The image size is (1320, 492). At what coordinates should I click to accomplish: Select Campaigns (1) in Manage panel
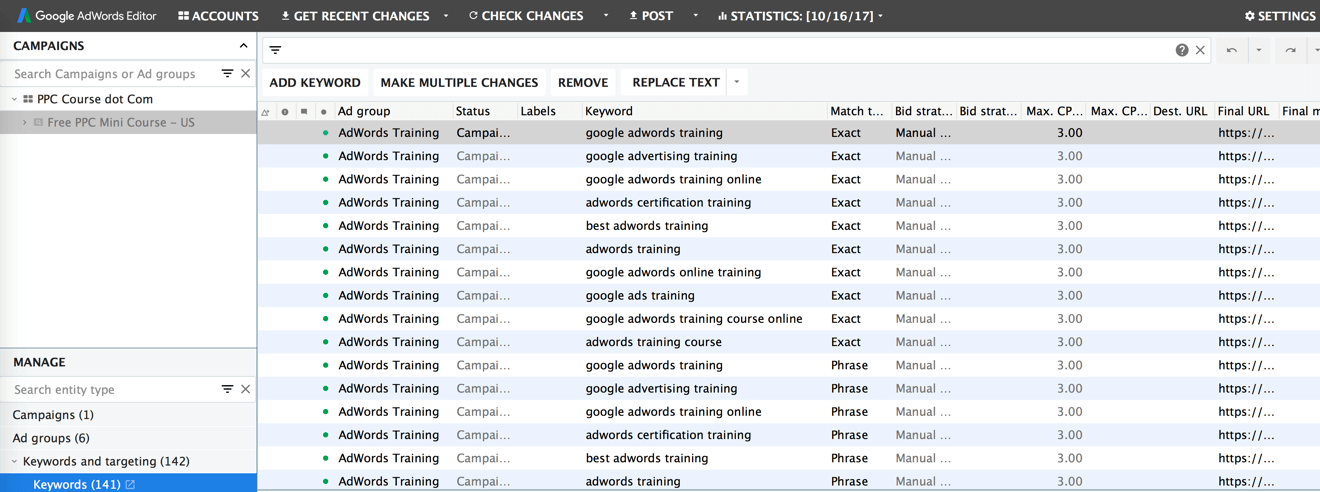[x=53, y=414]
